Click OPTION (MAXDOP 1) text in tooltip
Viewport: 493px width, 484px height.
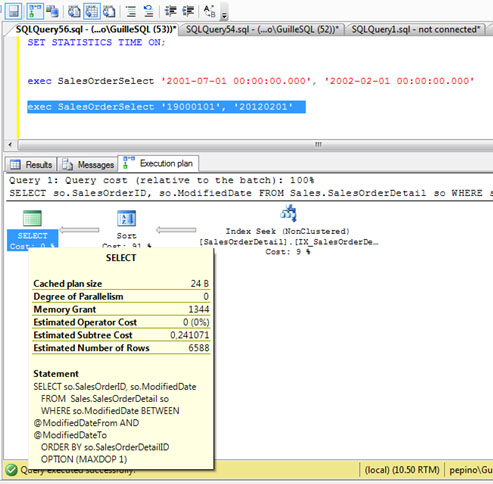(84, 459)
